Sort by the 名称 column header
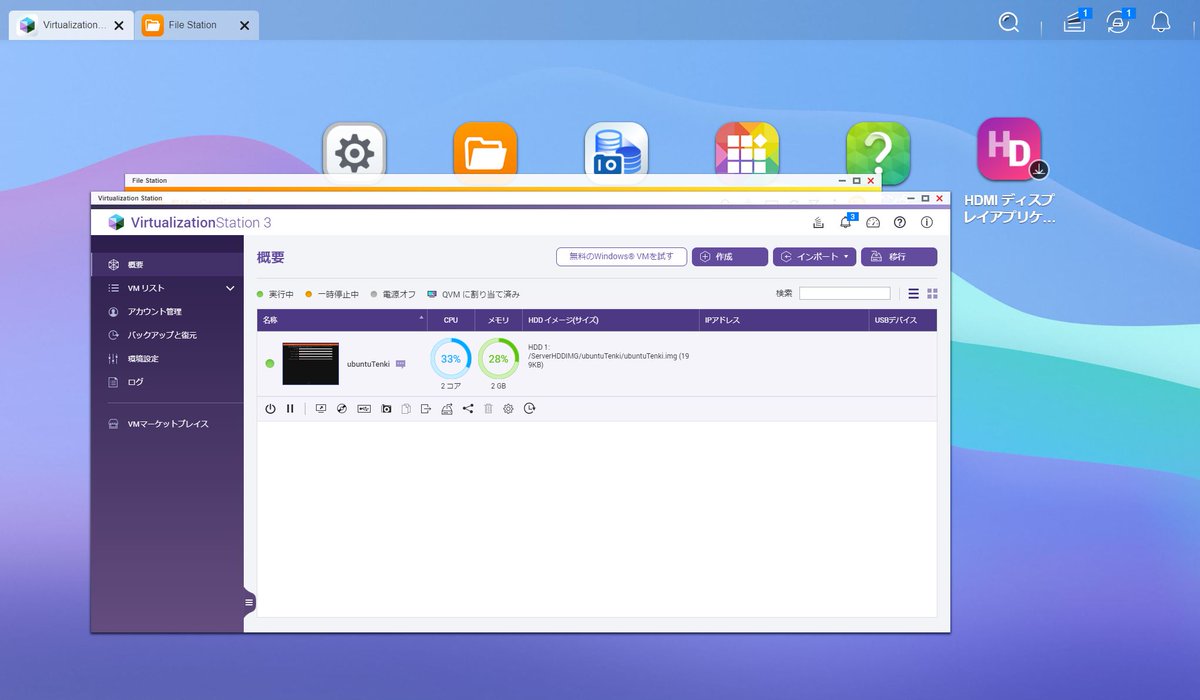This screenshot has width=1200, height=700. point(342,320)
